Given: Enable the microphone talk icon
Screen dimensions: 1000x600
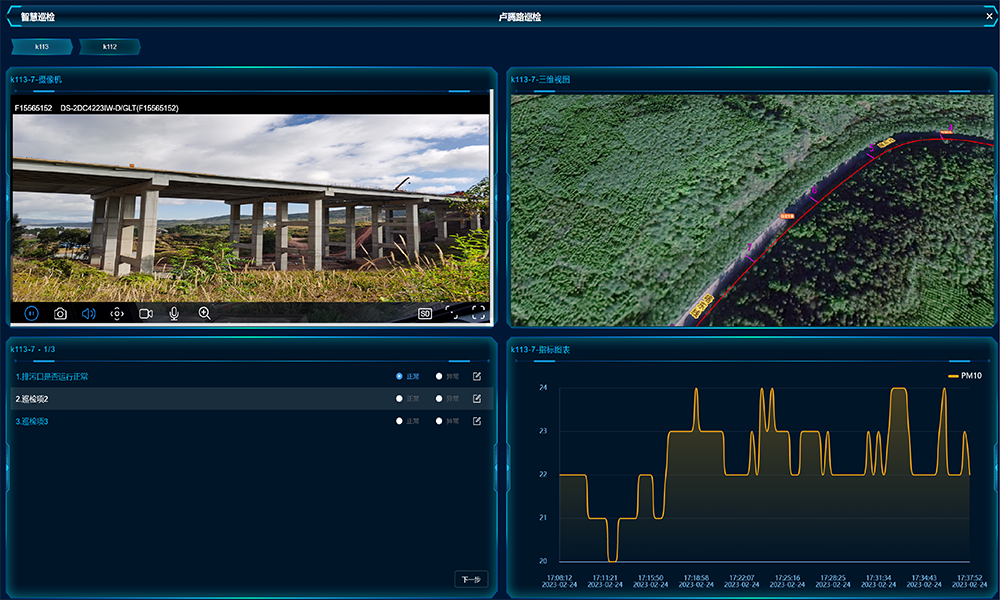Looking at the screenshot, I should point(174,313).
